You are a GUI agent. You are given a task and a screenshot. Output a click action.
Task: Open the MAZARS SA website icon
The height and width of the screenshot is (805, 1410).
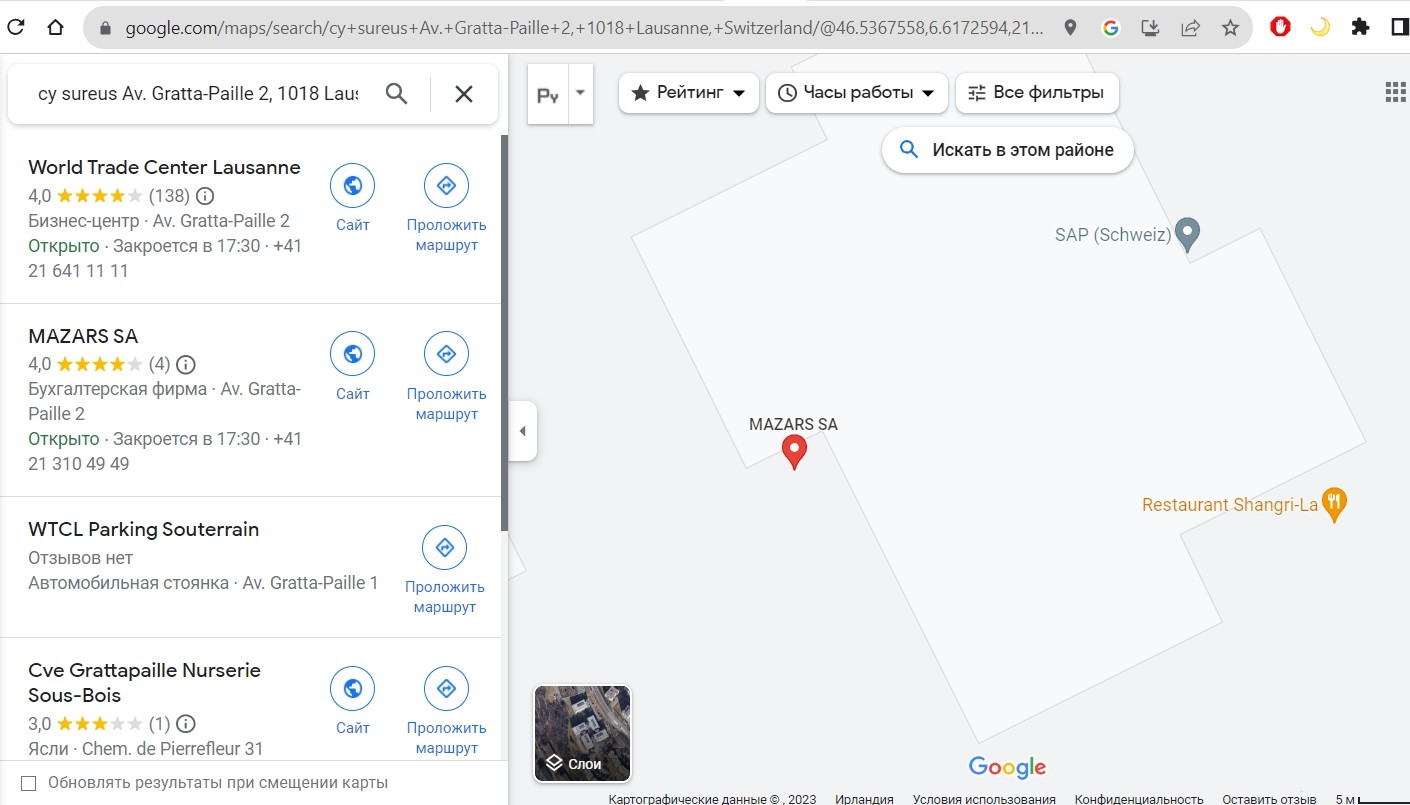[x=352, y=354]
